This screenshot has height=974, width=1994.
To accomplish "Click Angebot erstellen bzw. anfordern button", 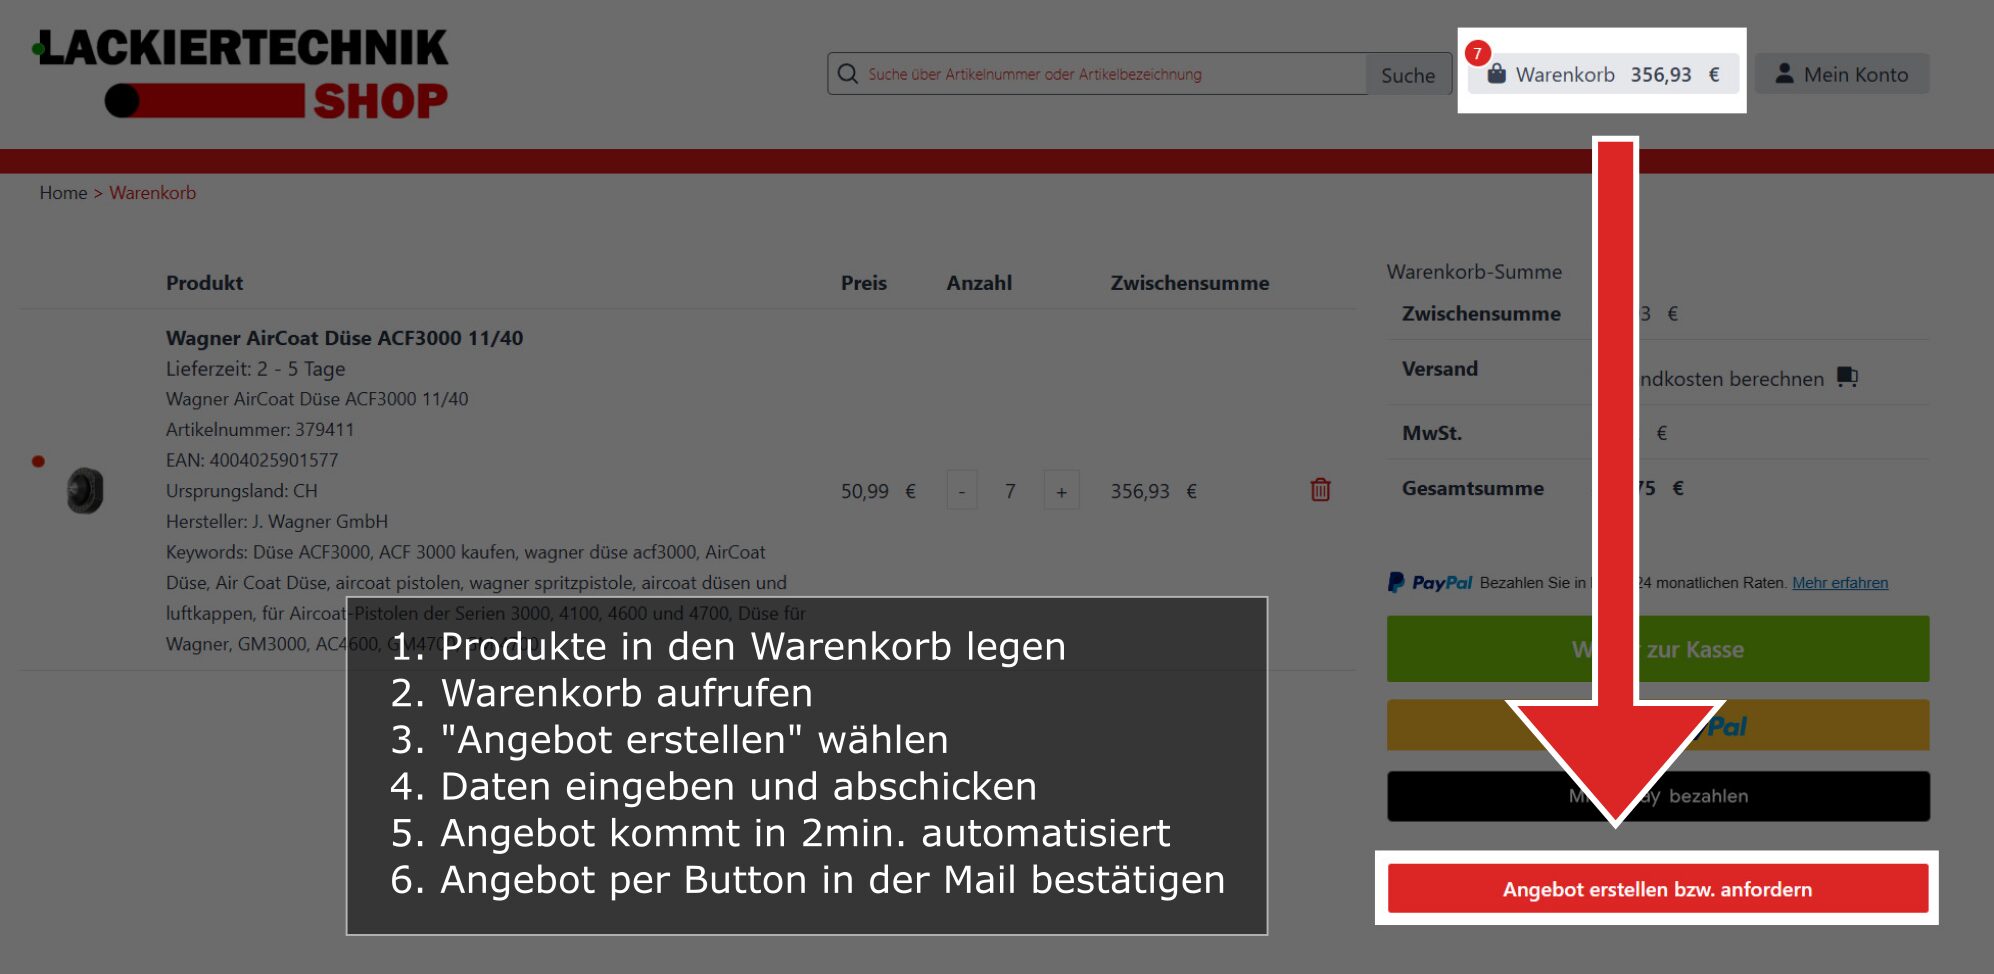I will [1657, 889].
